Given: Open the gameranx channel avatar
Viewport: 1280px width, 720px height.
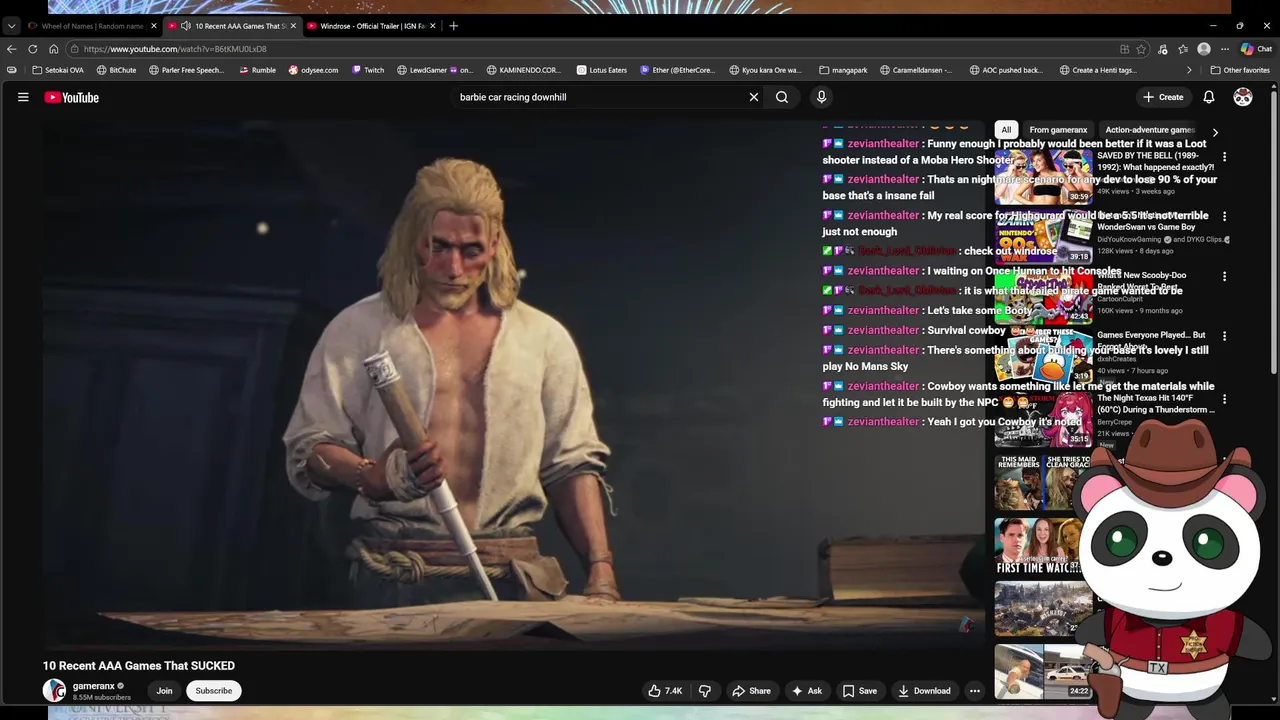Looking at the screenshot, I should tap(54, 690).
